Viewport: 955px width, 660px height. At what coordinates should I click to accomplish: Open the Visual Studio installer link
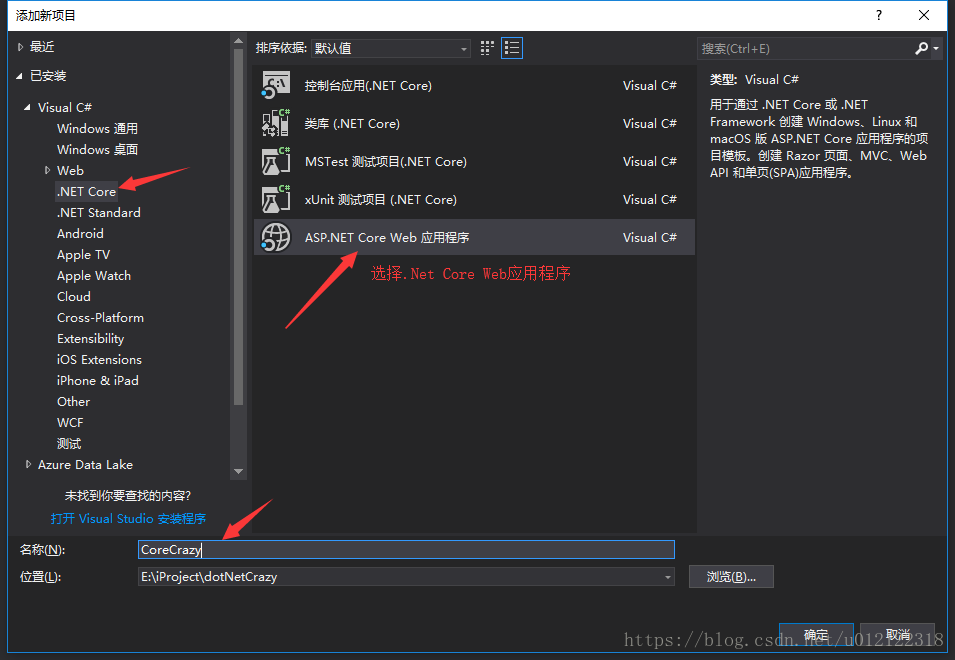(129, 518)
